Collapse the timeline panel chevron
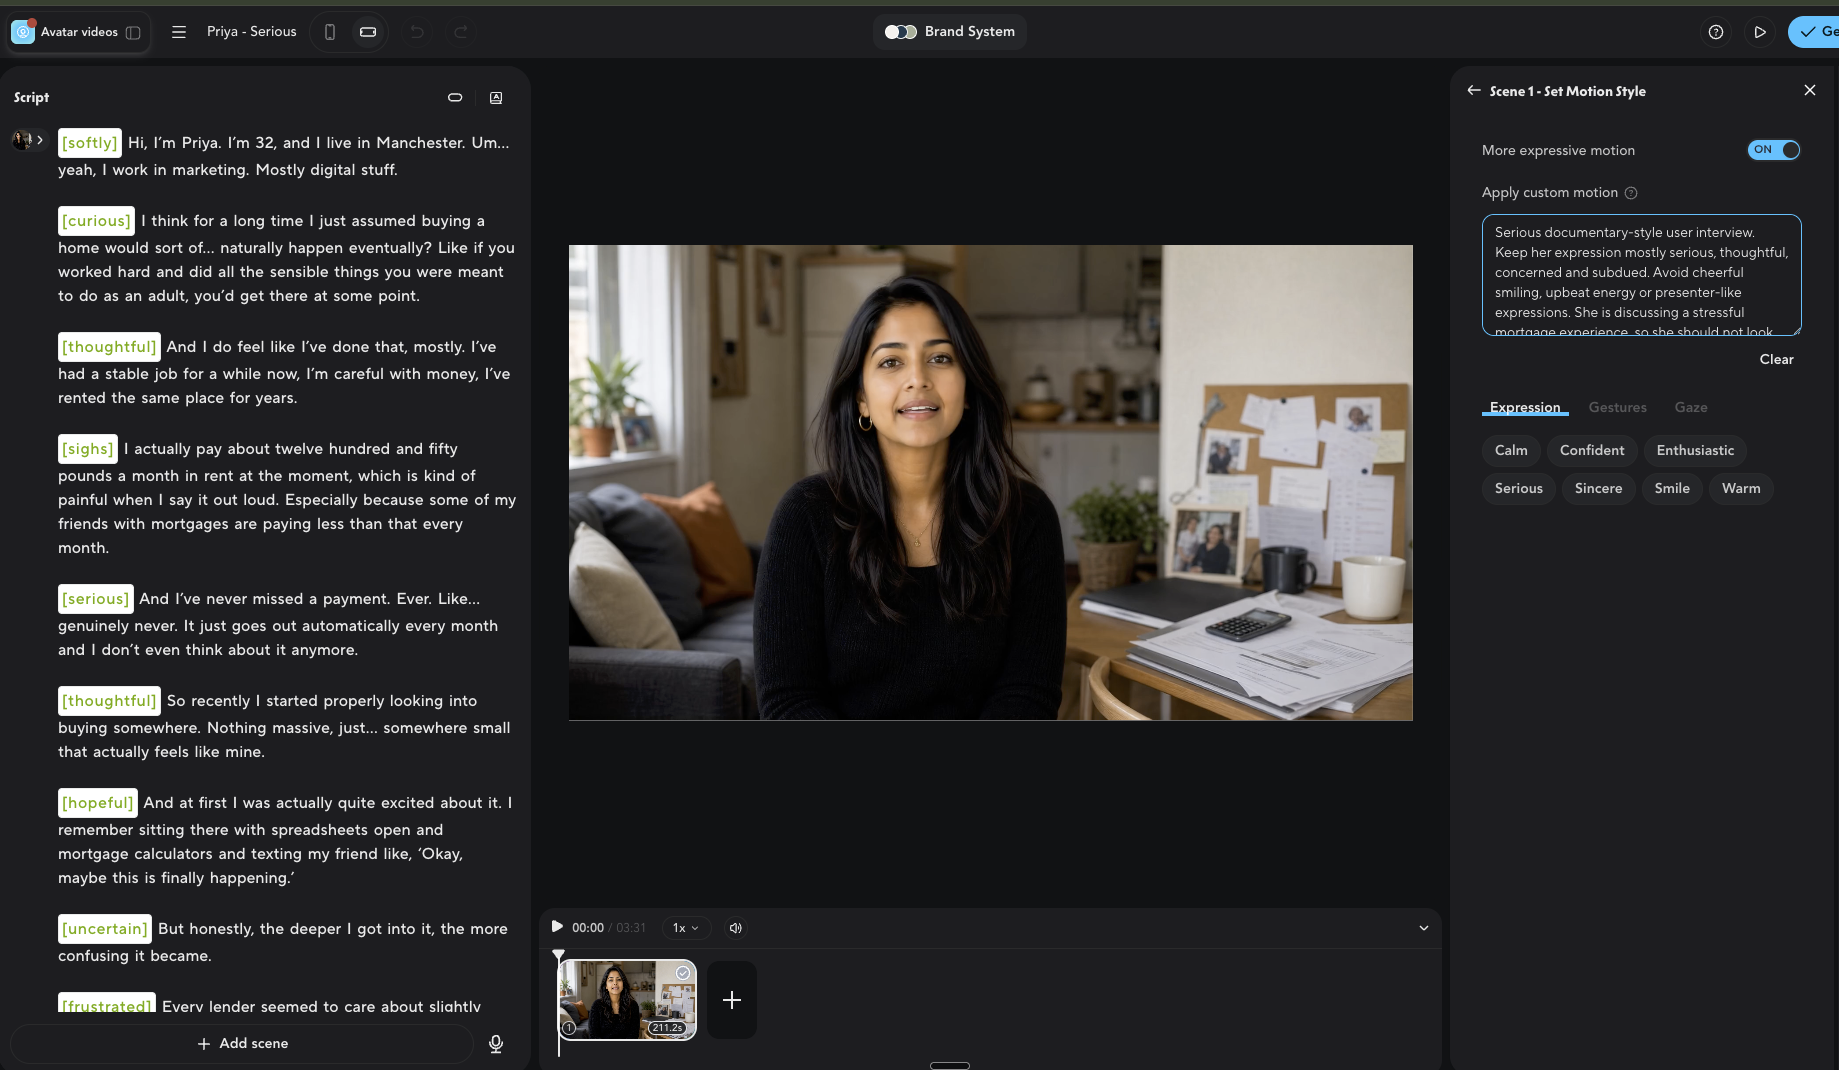 click(x=1424, y=928)
